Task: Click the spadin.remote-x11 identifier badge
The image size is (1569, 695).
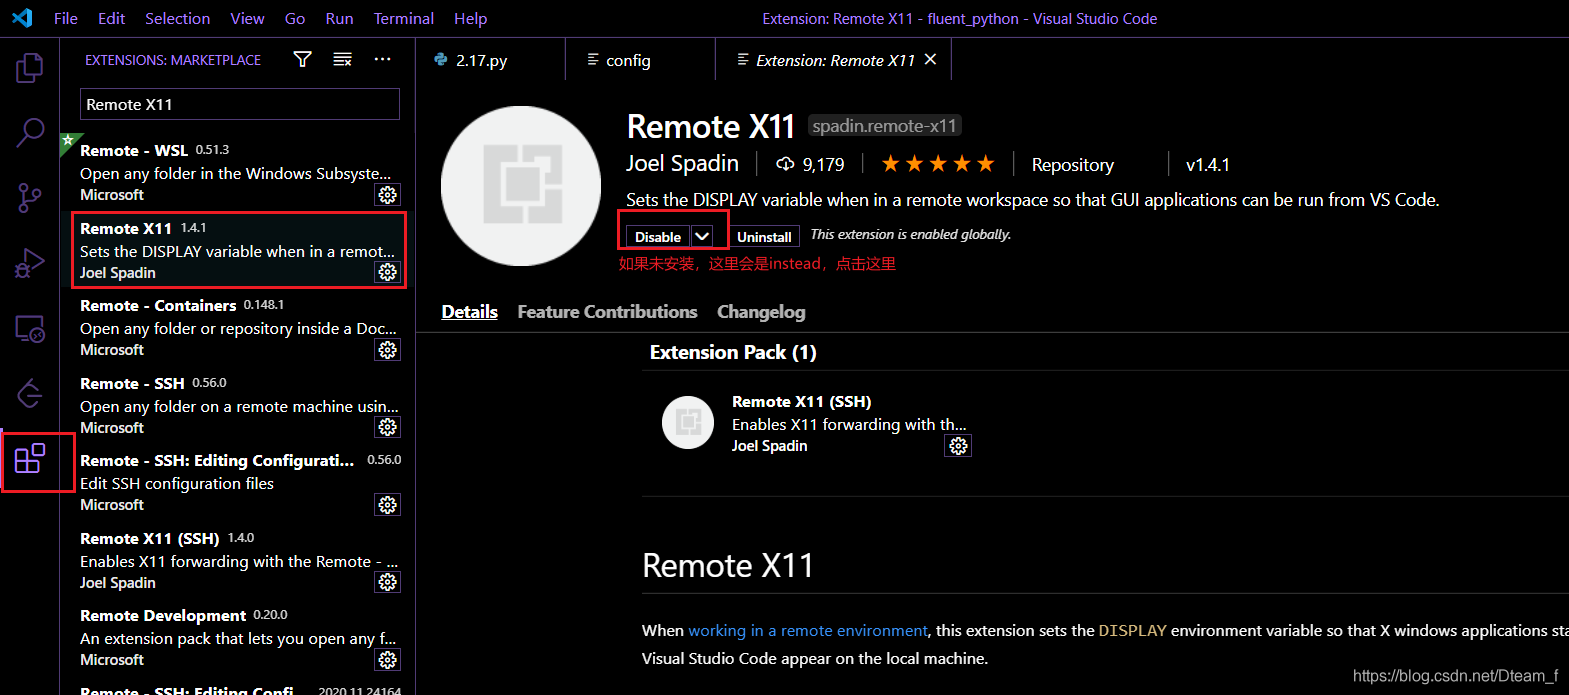Action: [x=884, y=126]
